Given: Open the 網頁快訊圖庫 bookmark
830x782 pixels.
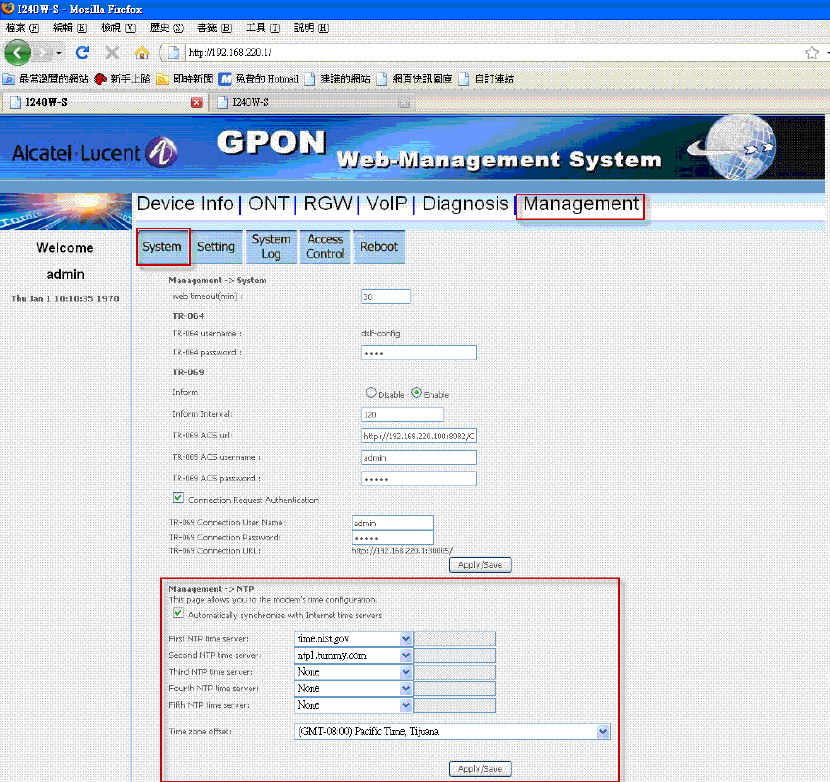Looking at the screenshot, I should click(414, 79).
